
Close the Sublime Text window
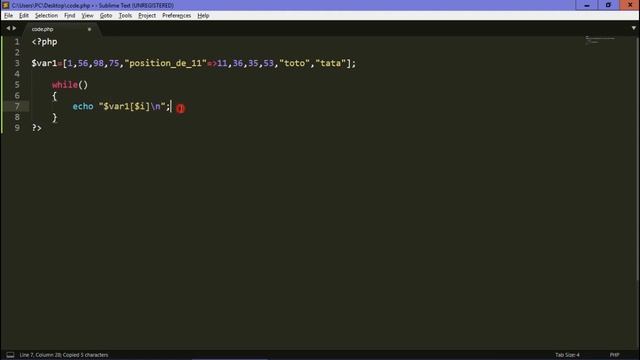coord(630,5)
